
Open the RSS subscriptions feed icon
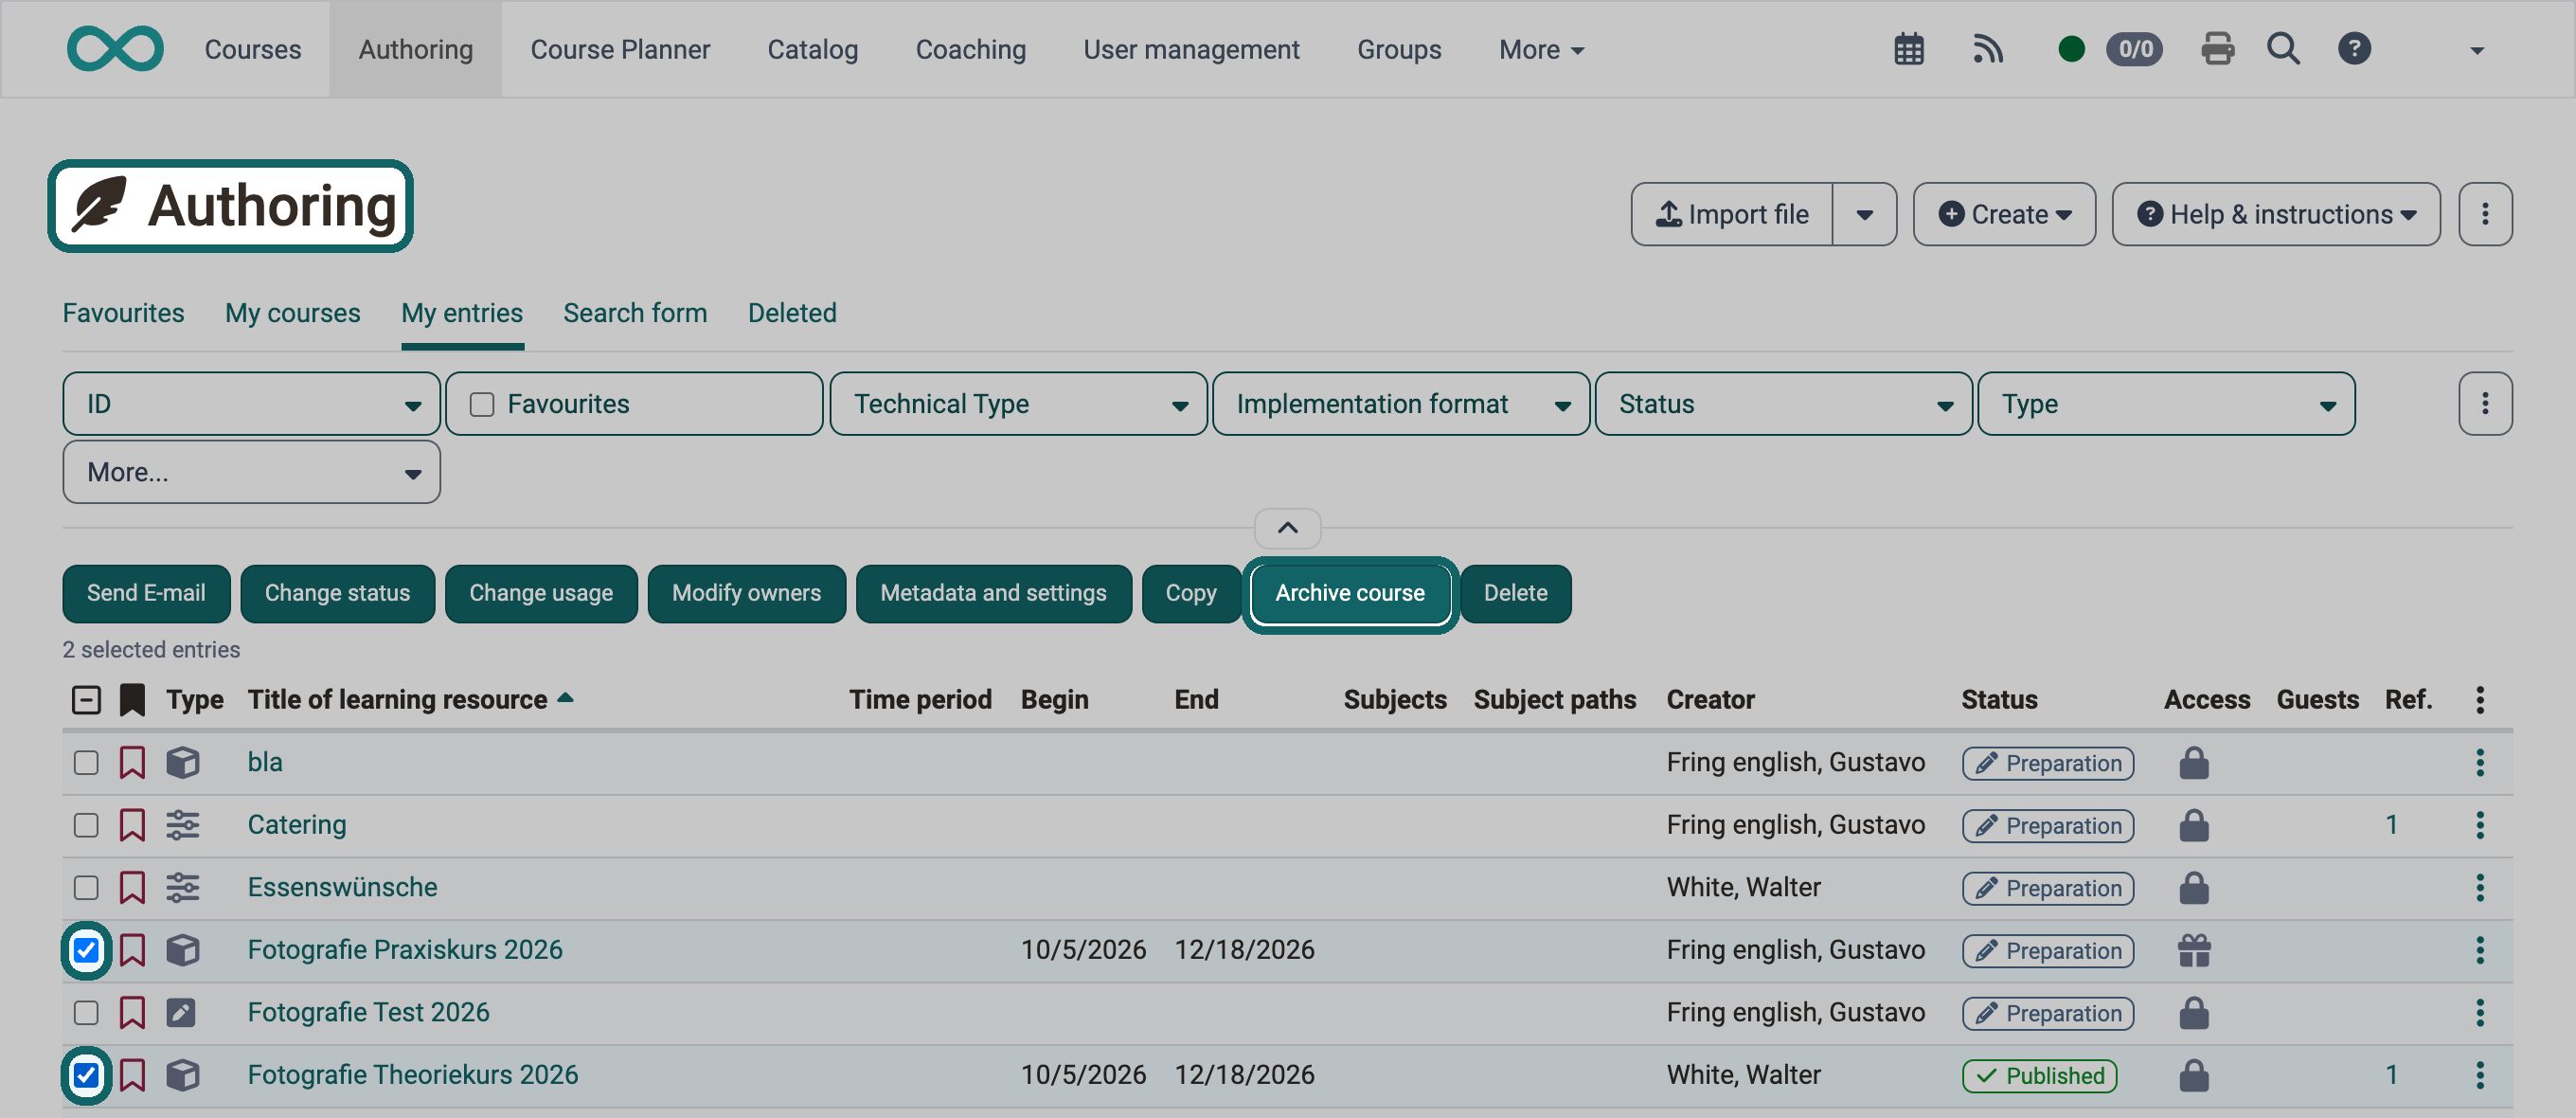(x=1988, y=49)
